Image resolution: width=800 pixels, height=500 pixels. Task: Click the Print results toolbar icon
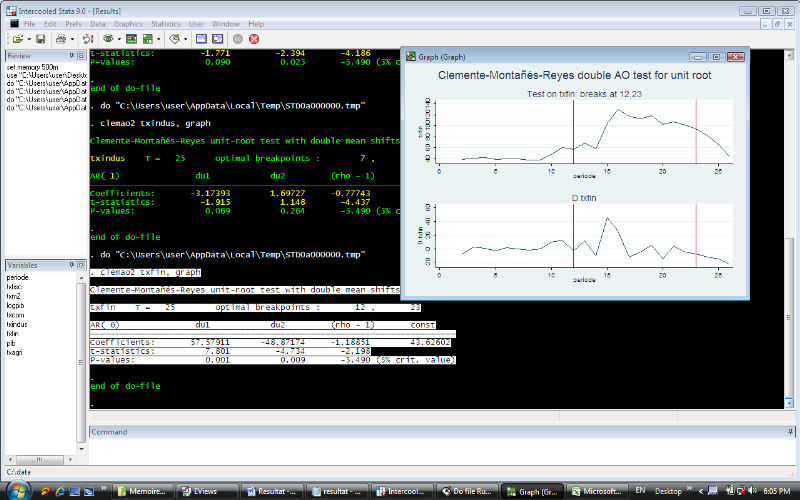coord(60,38)
